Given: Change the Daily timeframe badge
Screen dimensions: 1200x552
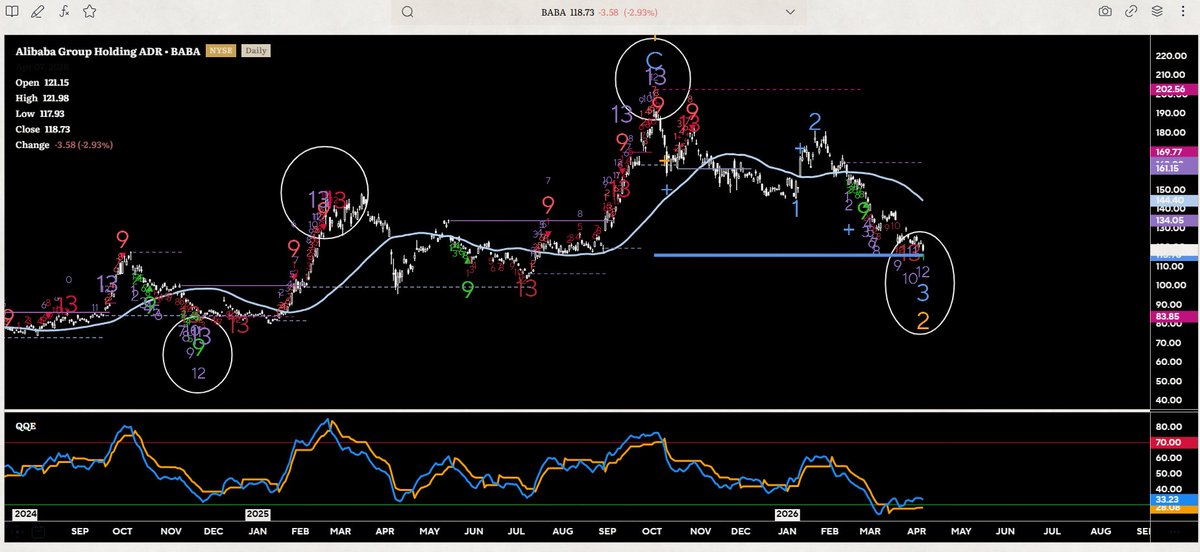Looking at the screenshot, I should [x=256, y=50].
